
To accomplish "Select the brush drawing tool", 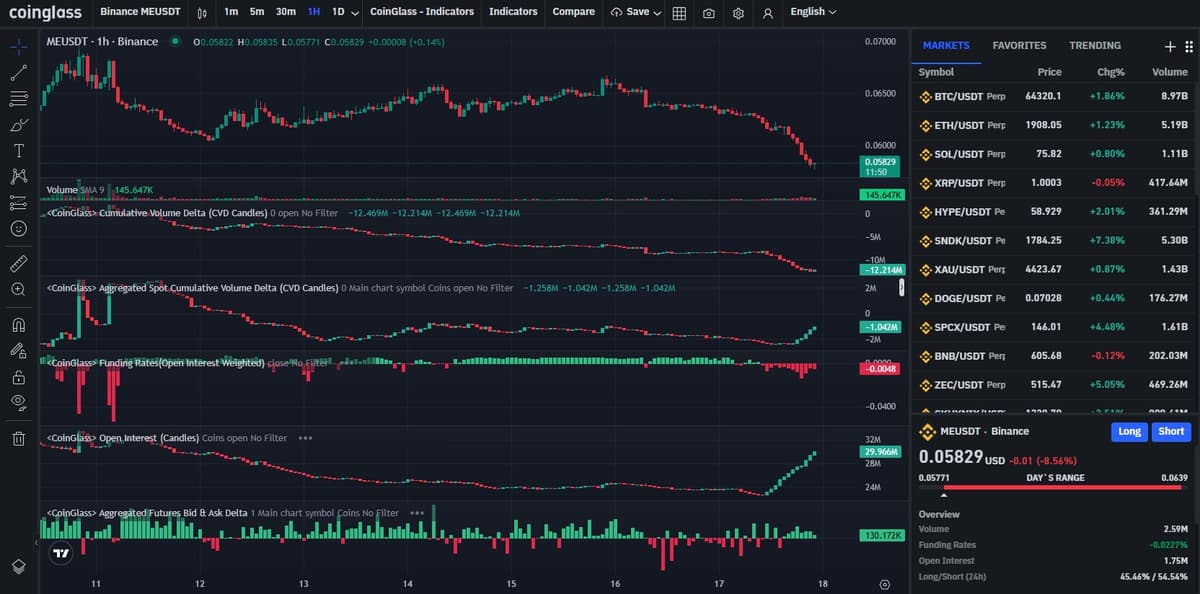I will [x=18, y=124].
